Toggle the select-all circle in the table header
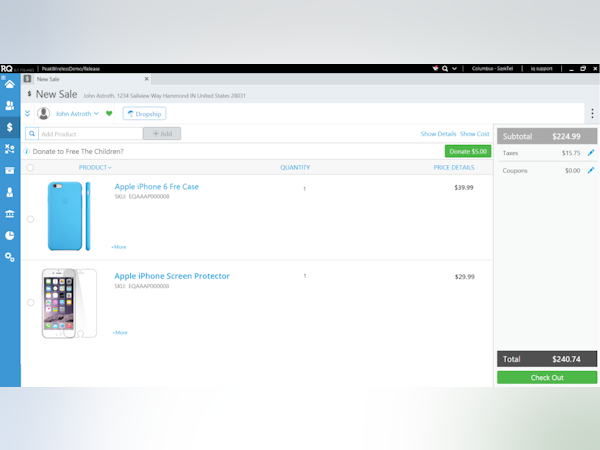This screenshot has width=600, height=450. (x=30, y=168)
